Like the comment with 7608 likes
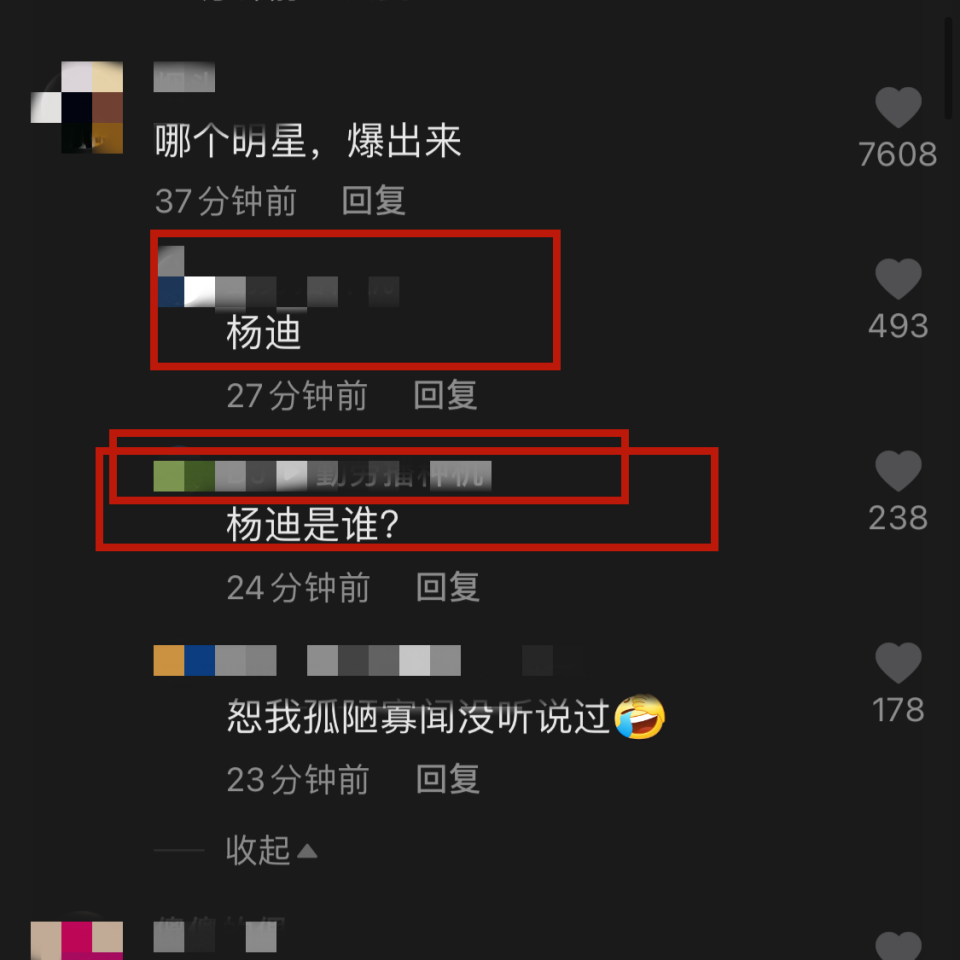The height and width of the screenshot is (960, 960). click(898, 107)
